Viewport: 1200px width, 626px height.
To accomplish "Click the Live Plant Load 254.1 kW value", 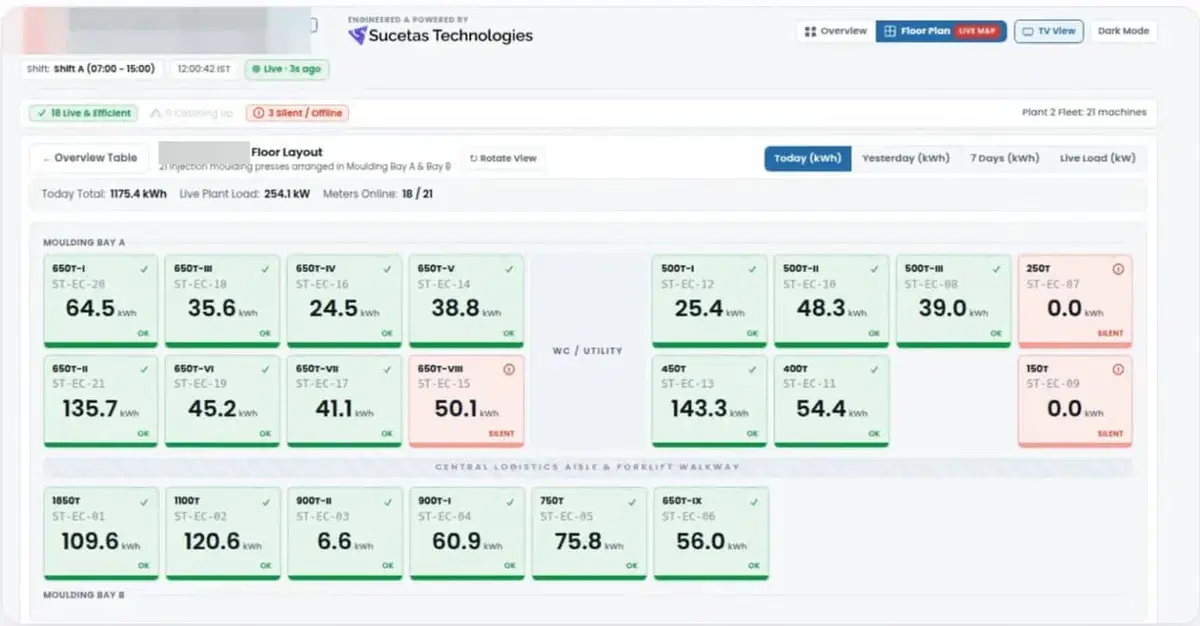I will click(x=287, y=193).
